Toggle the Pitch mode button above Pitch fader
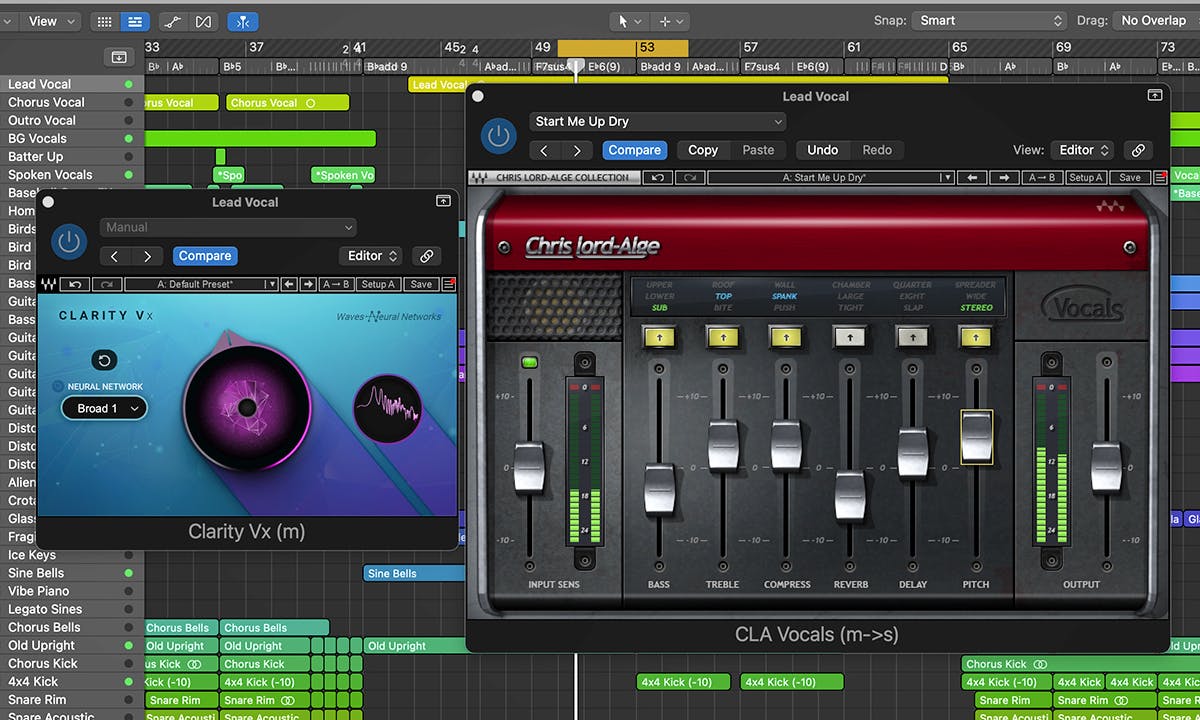The height and width of the screenshot is (720, 1200). [x=976, y=338]
